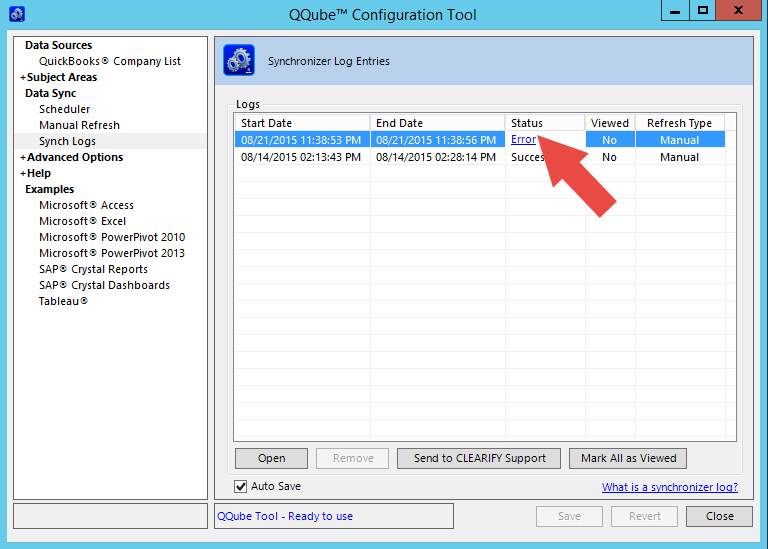This screenshot has height=549, width=768.
Task: Open the Manual Refresh page
Action: pyautogui.click(x=79, y=125)
